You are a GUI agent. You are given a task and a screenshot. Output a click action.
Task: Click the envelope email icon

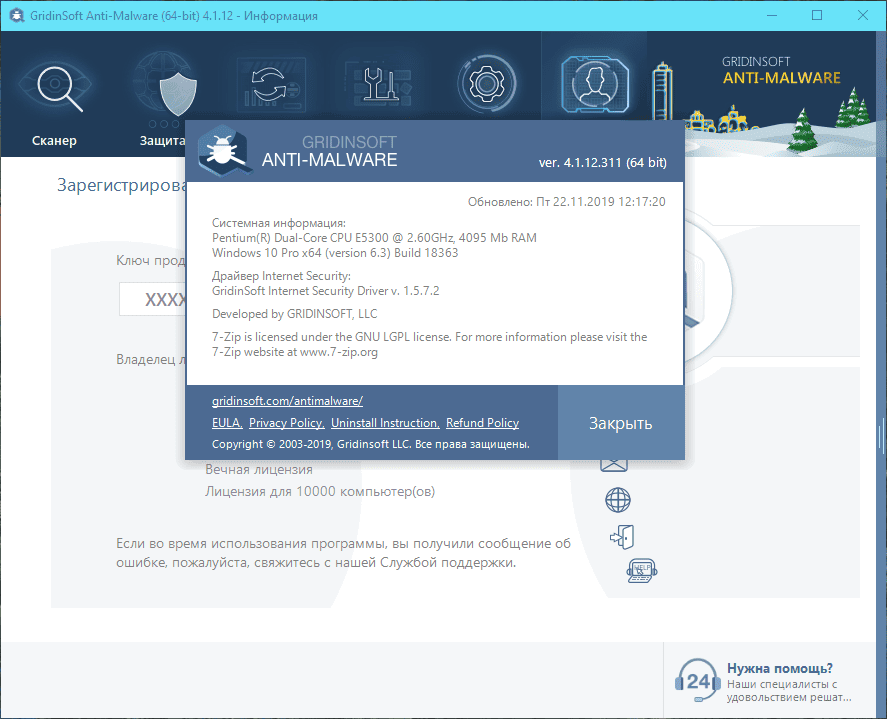pos(614,465)
